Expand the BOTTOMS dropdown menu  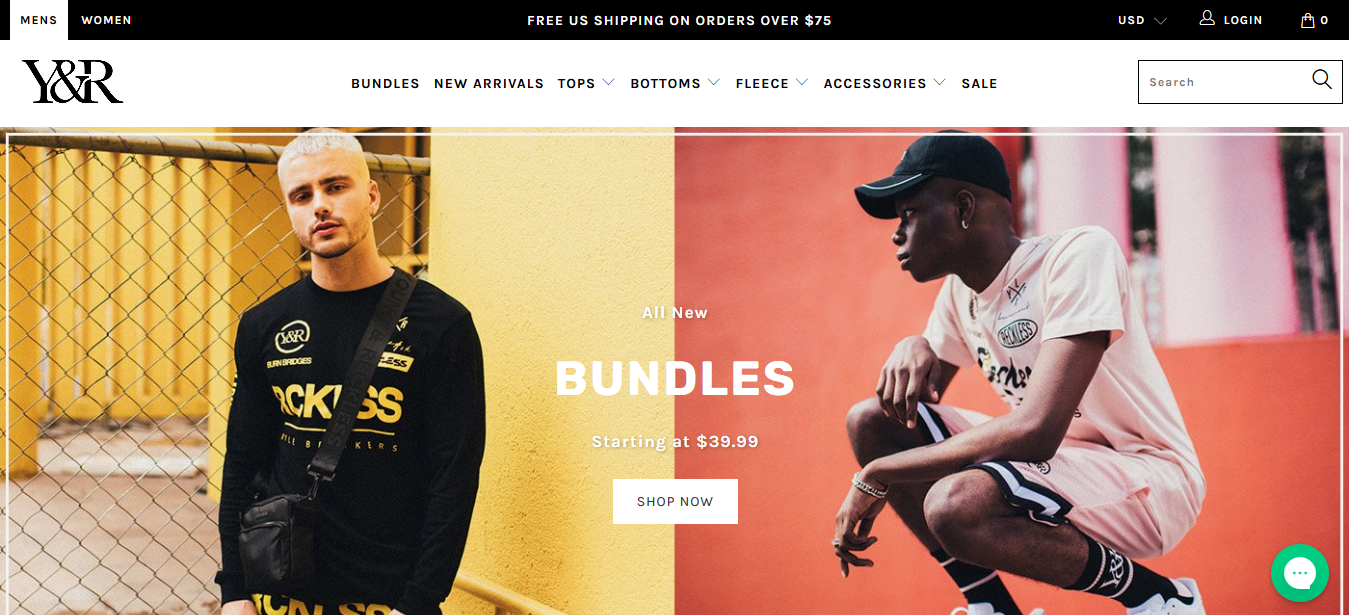[675, 83]
